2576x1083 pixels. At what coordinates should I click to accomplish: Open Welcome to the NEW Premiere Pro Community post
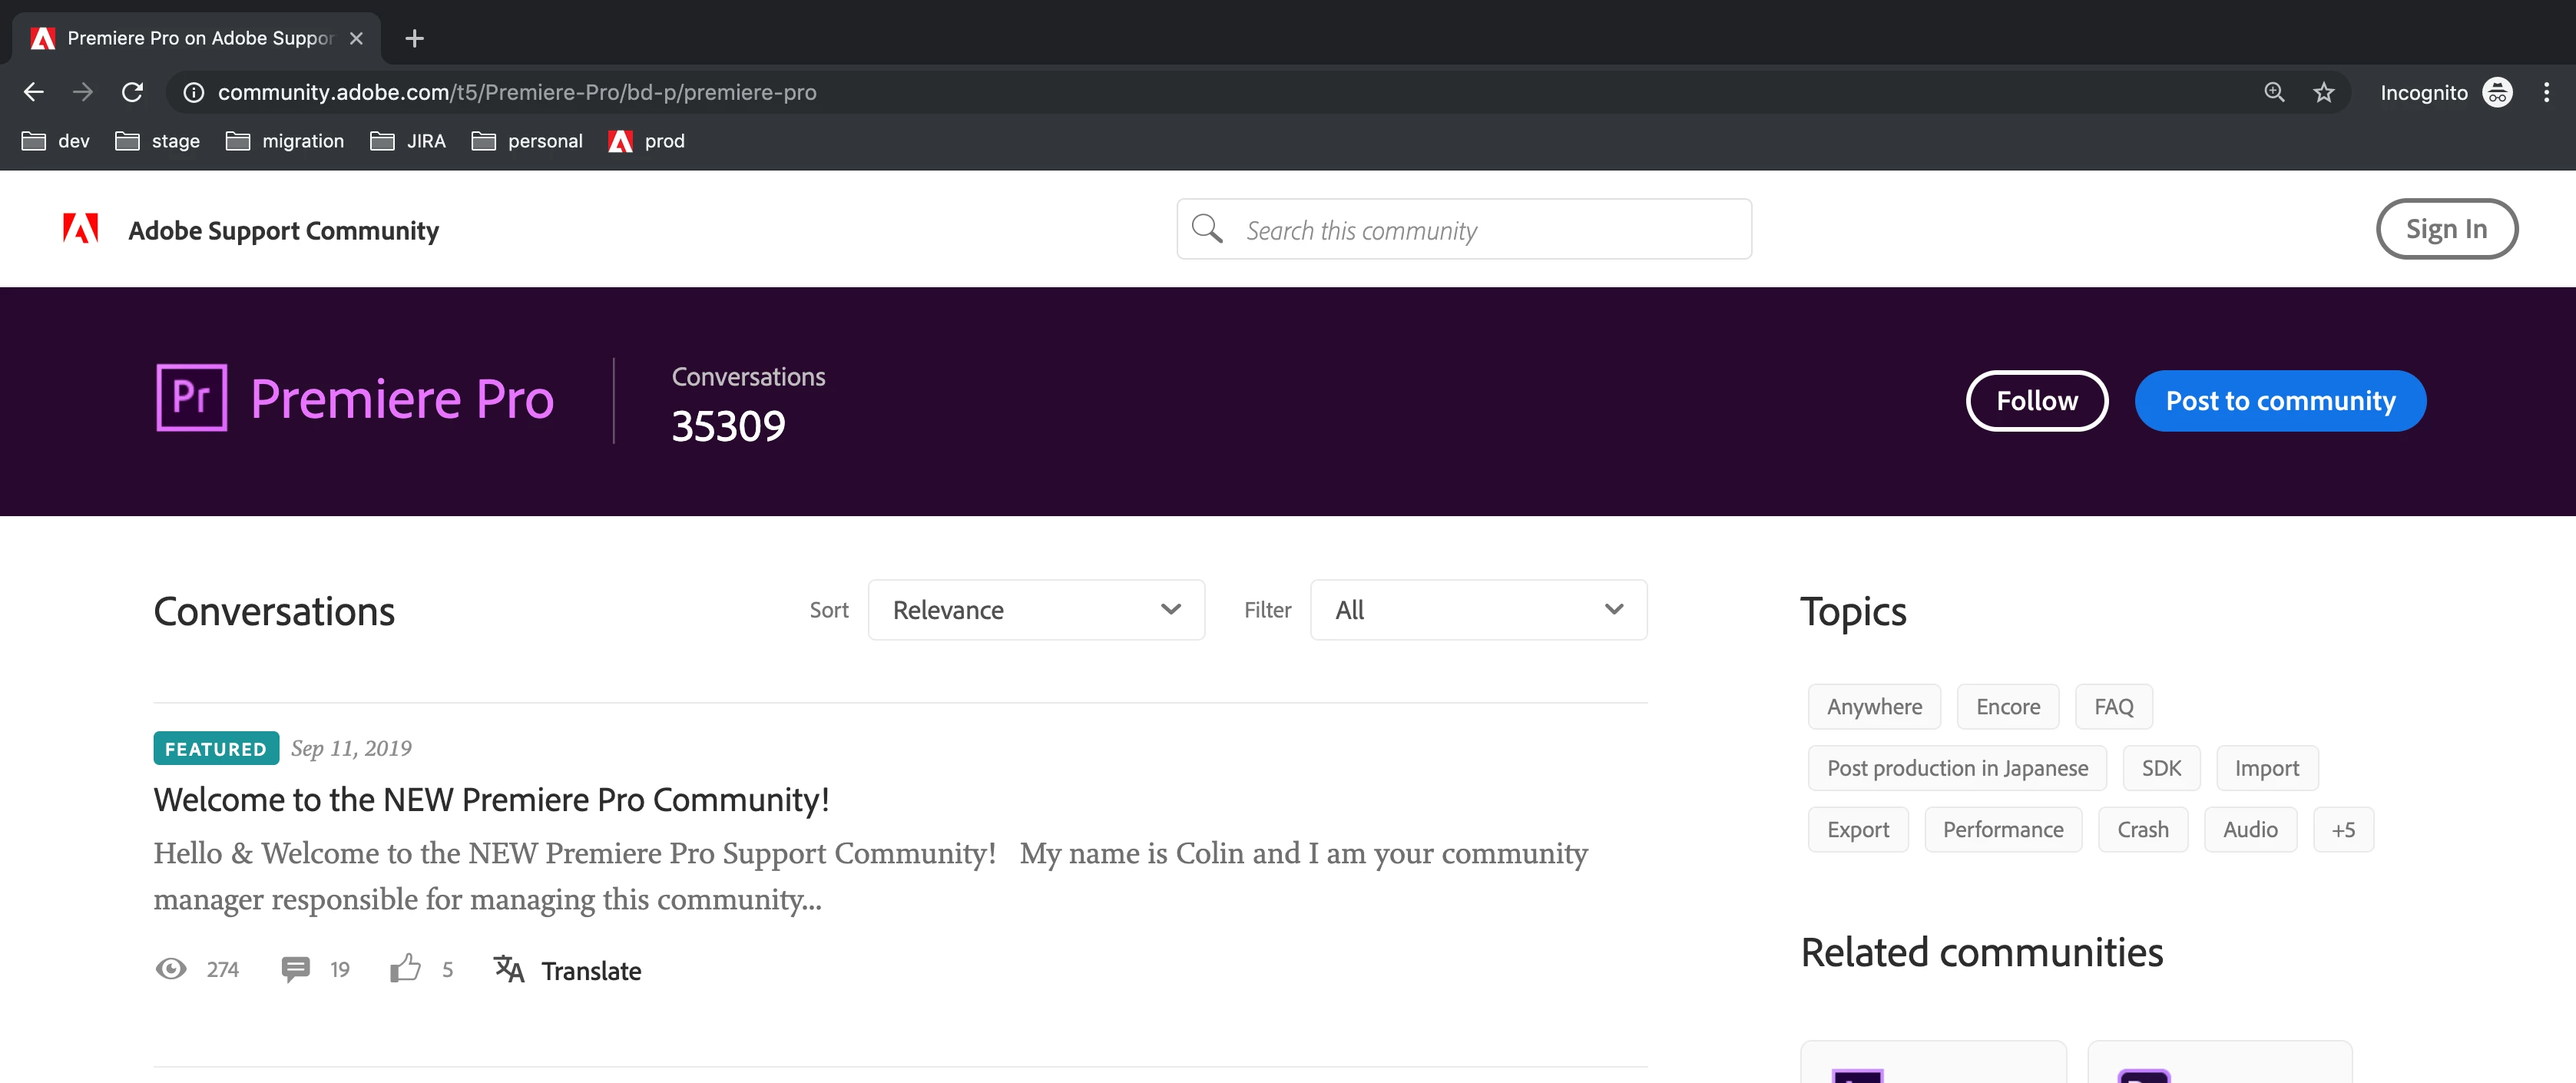[491, 800]
